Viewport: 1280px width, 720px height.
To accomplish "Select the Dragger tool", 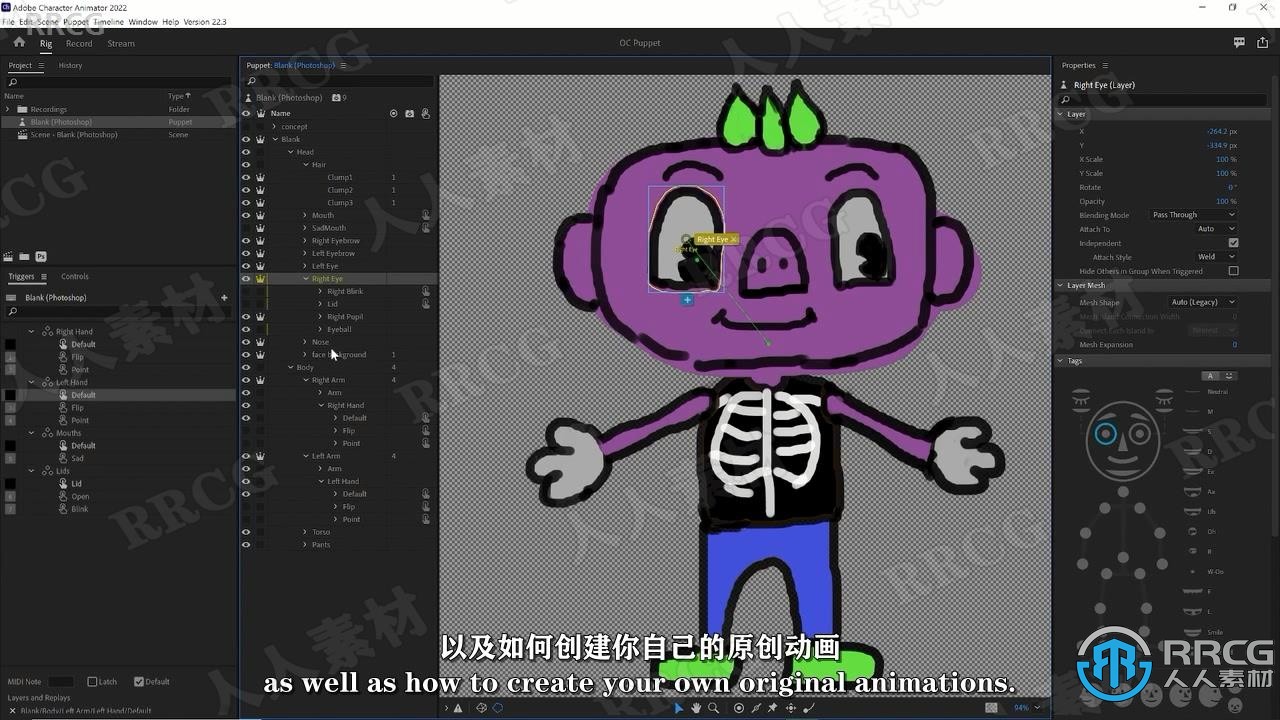I will [791, 708].
